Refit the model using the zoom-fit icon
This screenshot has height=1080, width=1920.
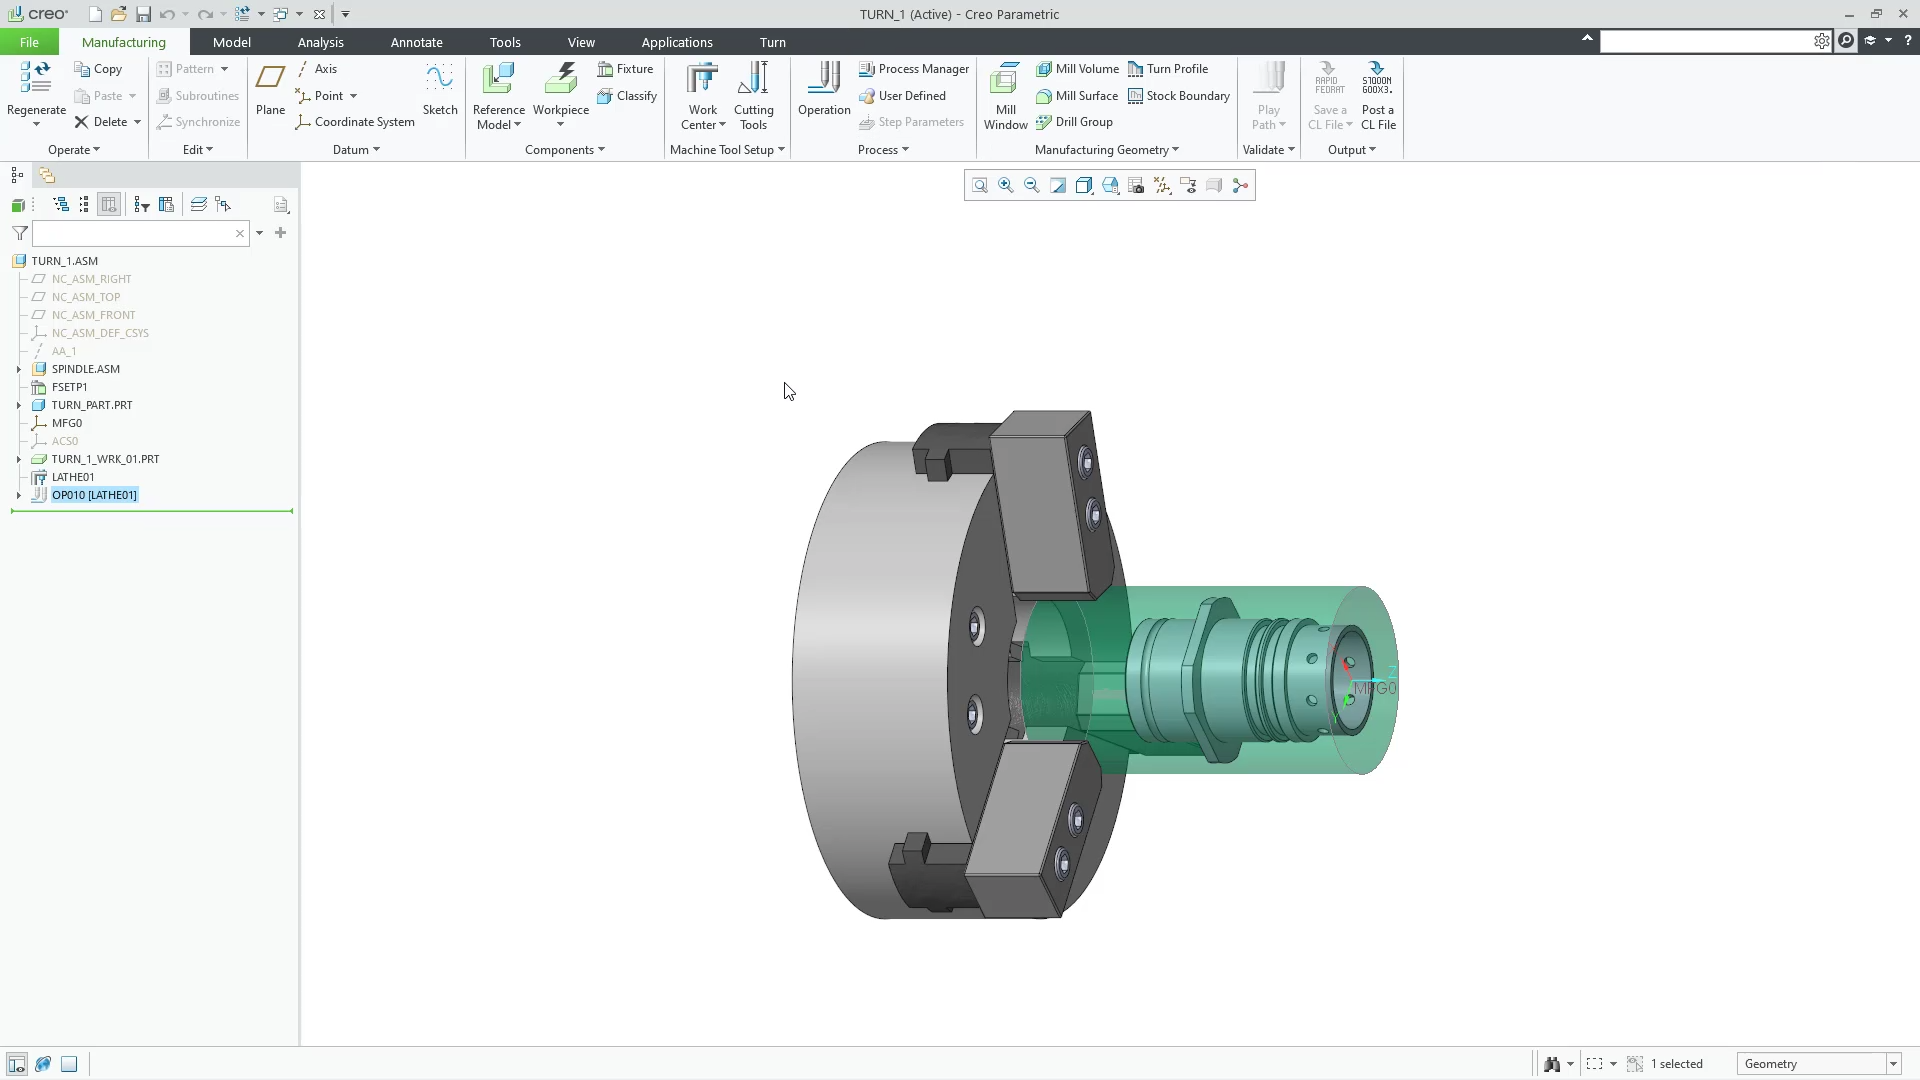coord(980,186)
